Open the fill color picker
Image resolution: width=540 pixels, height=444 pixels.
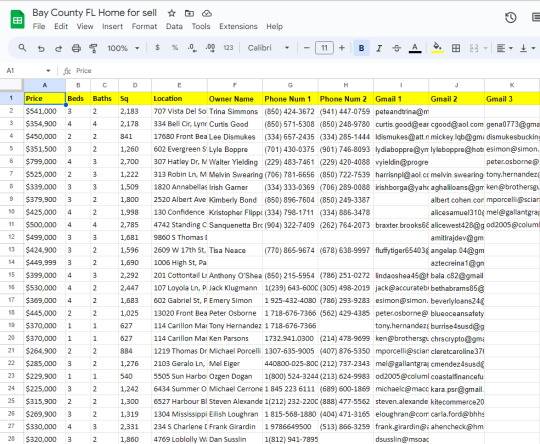(x=437, y=48)
